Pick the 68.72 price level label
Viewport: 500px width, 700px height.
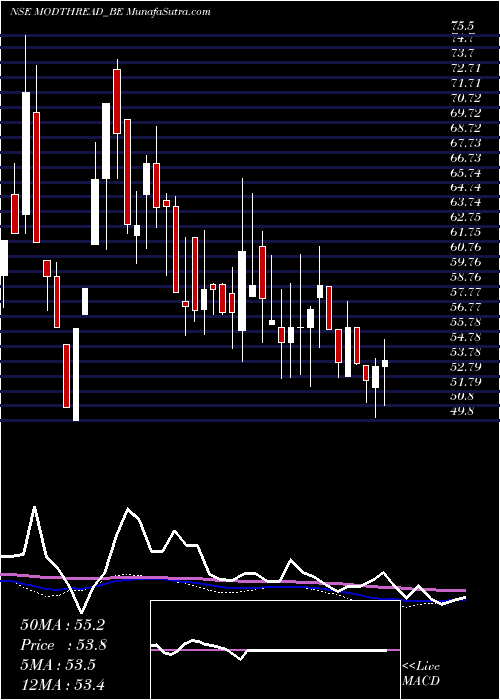pyautogui.click(x=465, y=128)
